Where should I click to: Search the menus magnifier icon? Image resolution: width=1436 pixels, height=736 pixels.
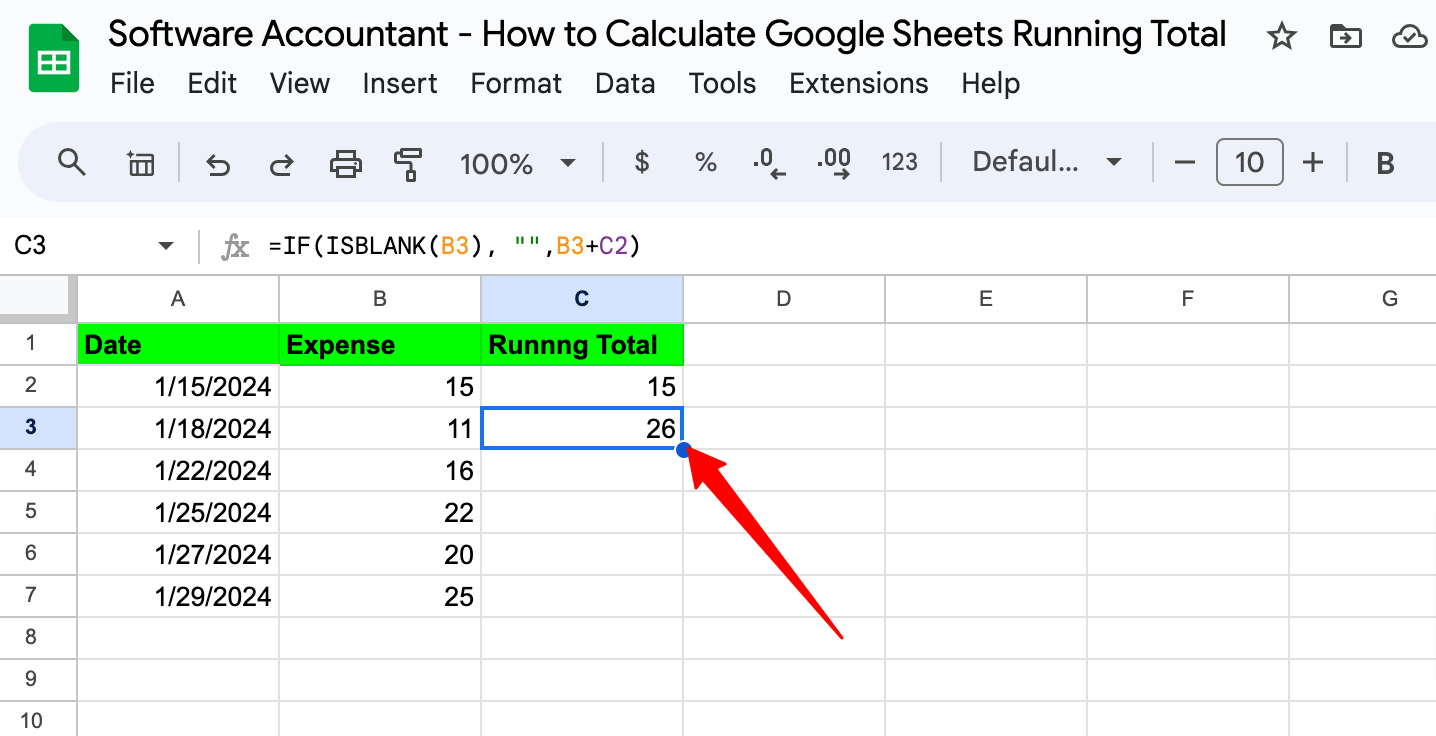tap(71, 162)
